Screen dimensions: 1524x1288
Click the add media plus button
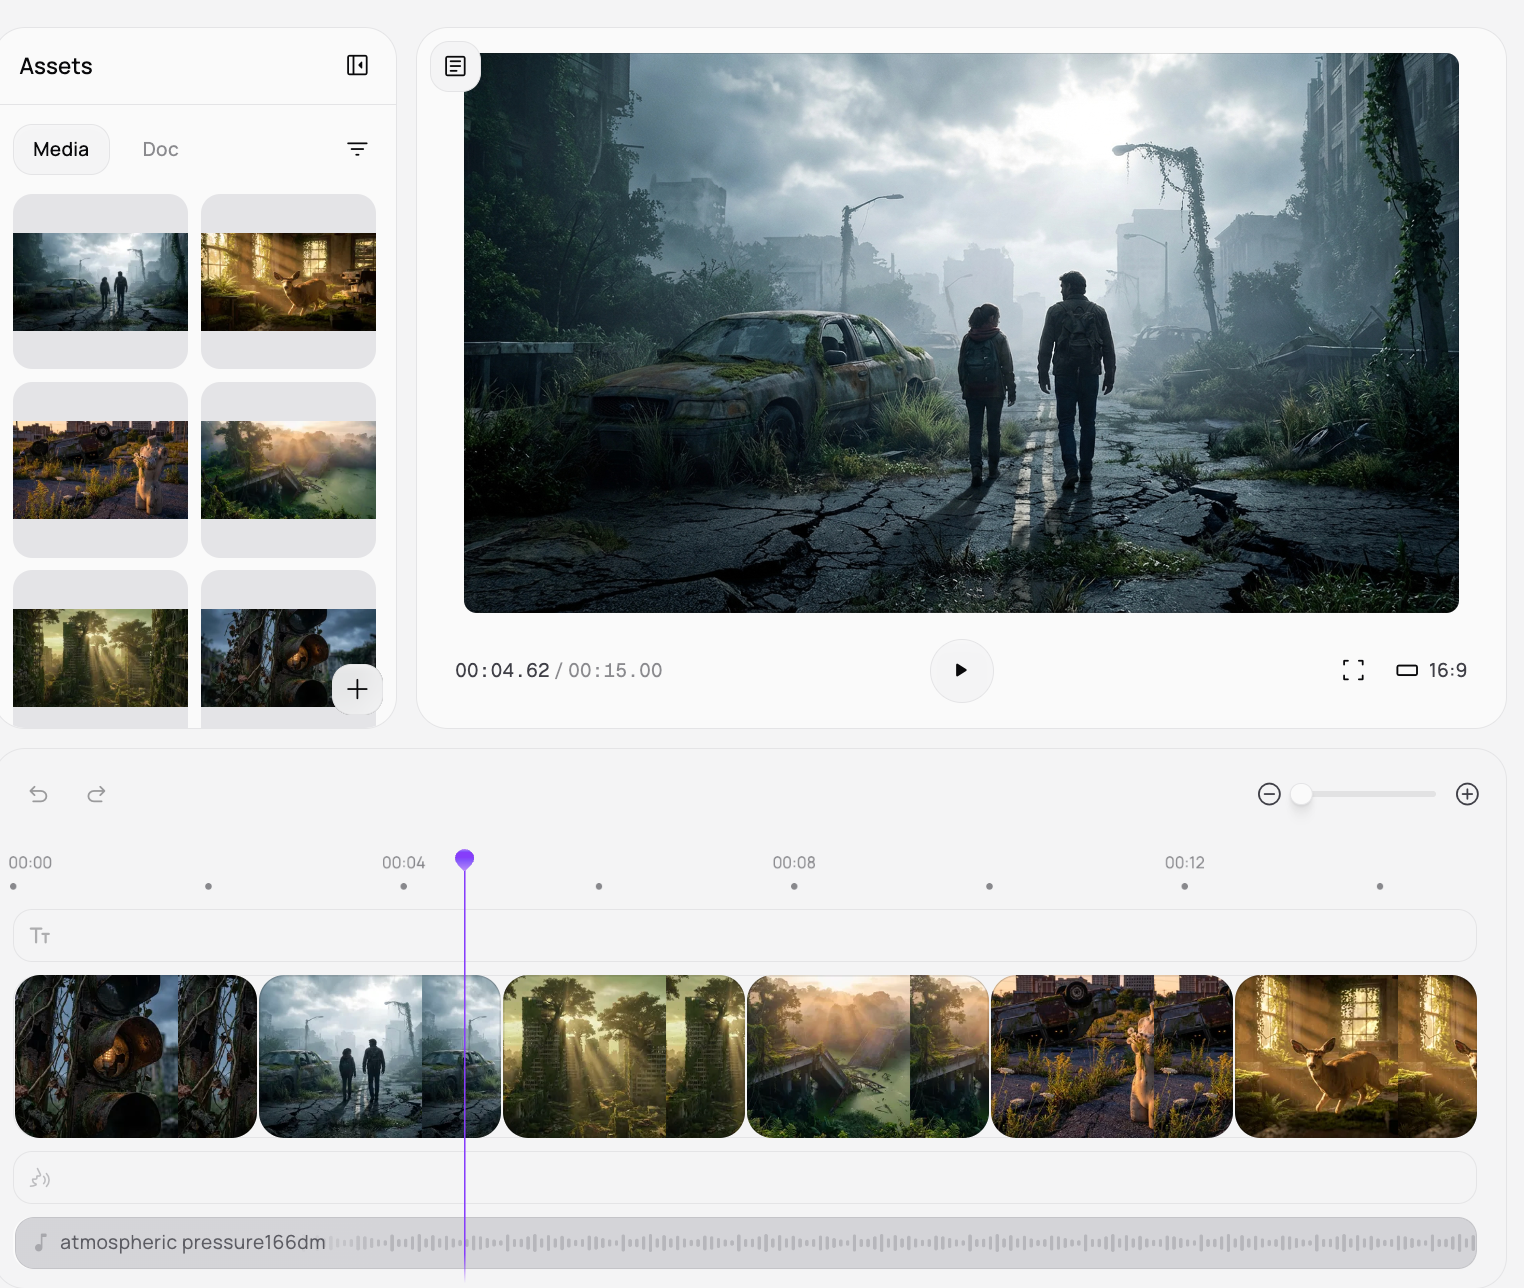[x=357, y=689]
